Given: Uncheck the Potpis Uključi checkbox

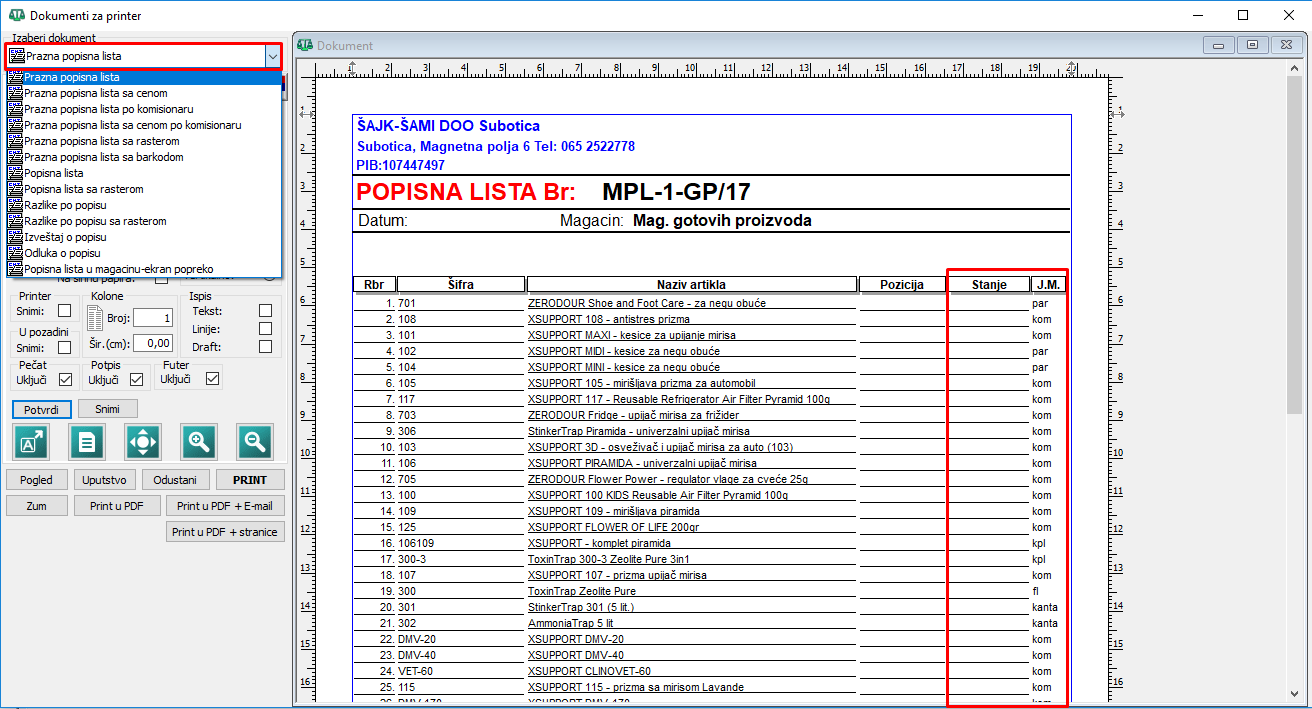Looking at the screenshot, I should tap(136, 379).
